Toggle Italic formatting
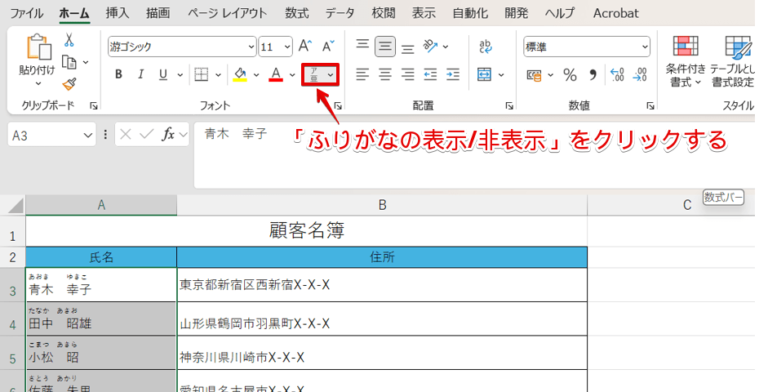Screen dimensions: 768x392 click(141, 74)
